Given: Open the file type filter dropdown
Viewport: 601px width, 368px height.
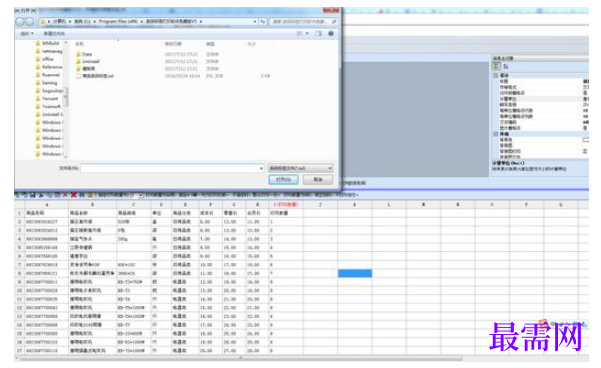Looking at the screenshot, I should coord(300,168).
